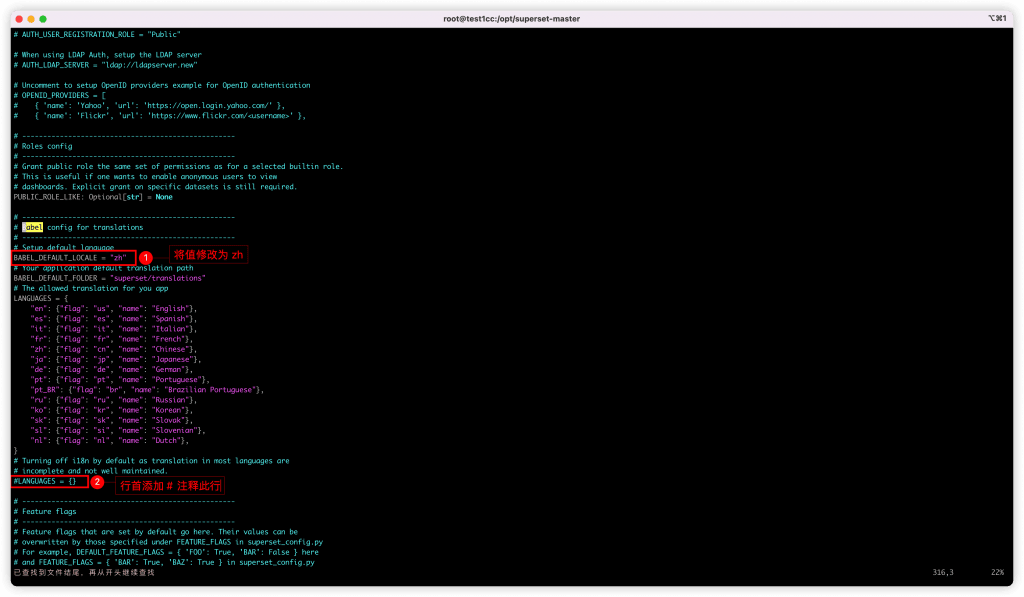Image resolution: width=1024 pixels, height=597 pixels.
Task: Click the yellow minimize window button
Action: click(x=31, y=19)
